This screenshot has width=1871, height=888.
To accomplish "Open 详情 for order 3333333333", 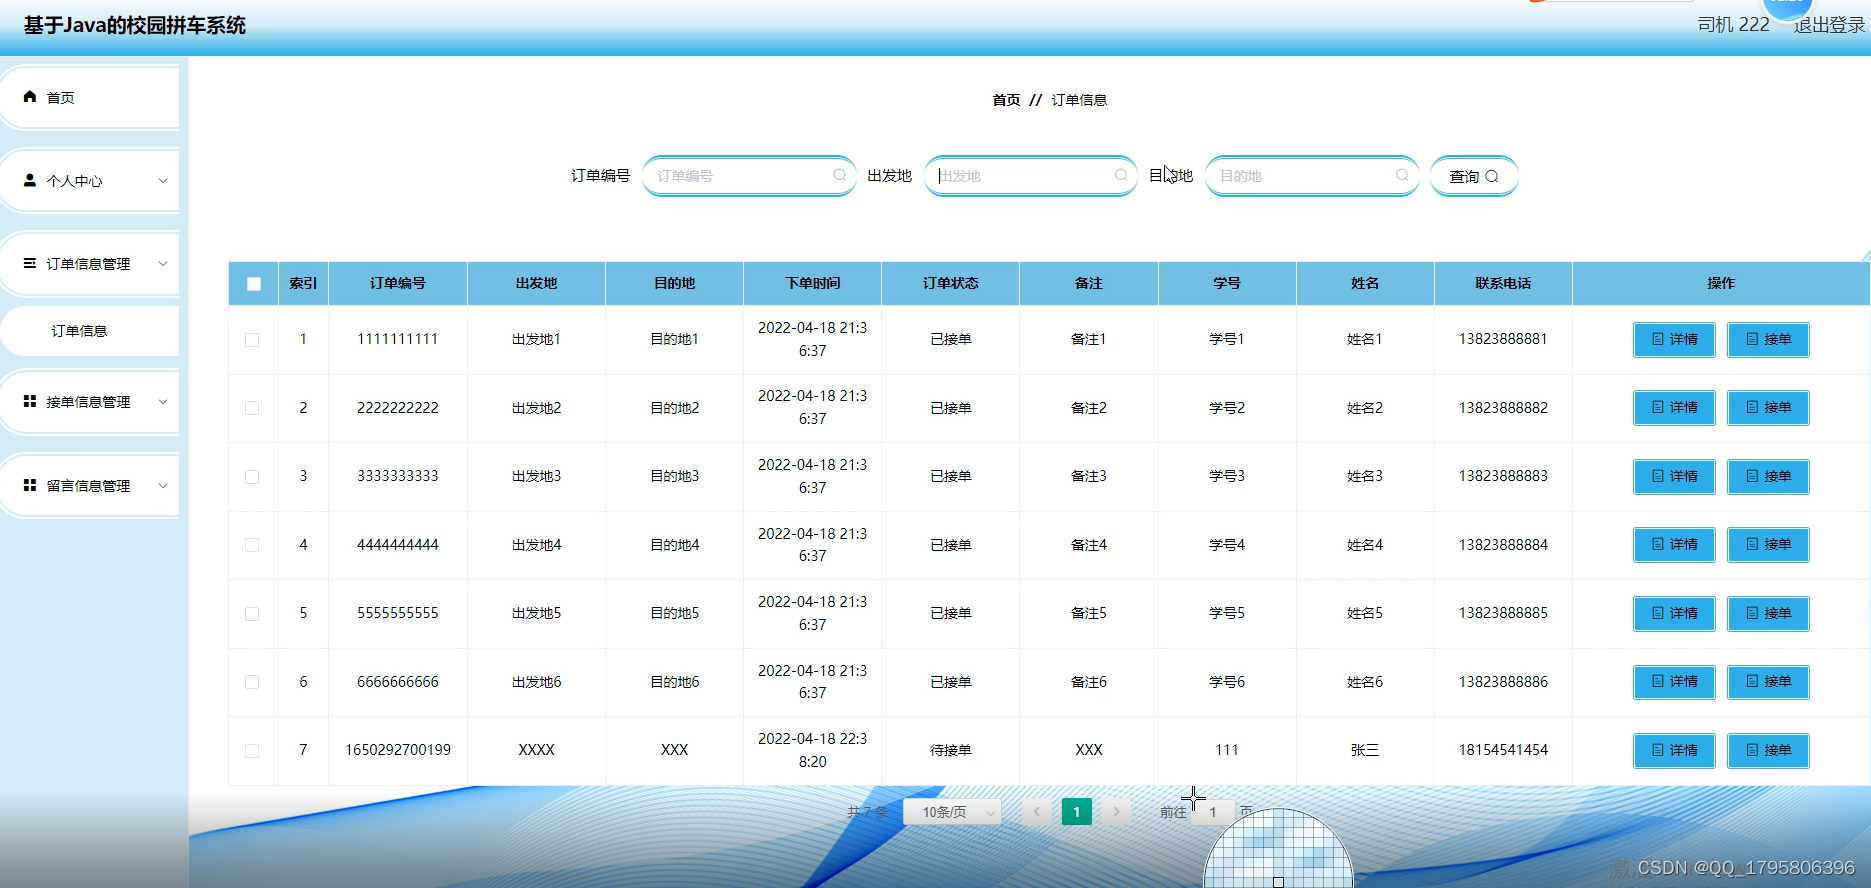I will (x=1674, y=477).
